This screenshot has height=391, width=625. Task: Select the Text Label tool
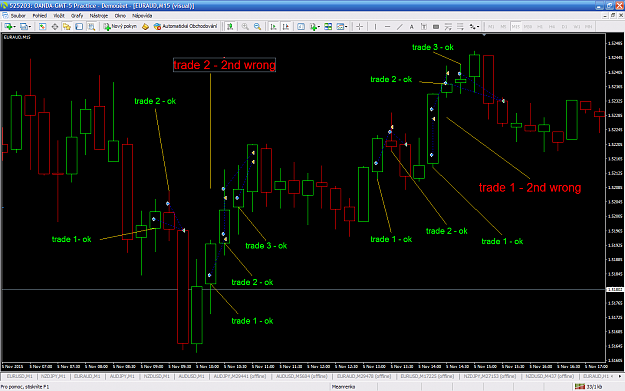424,27
